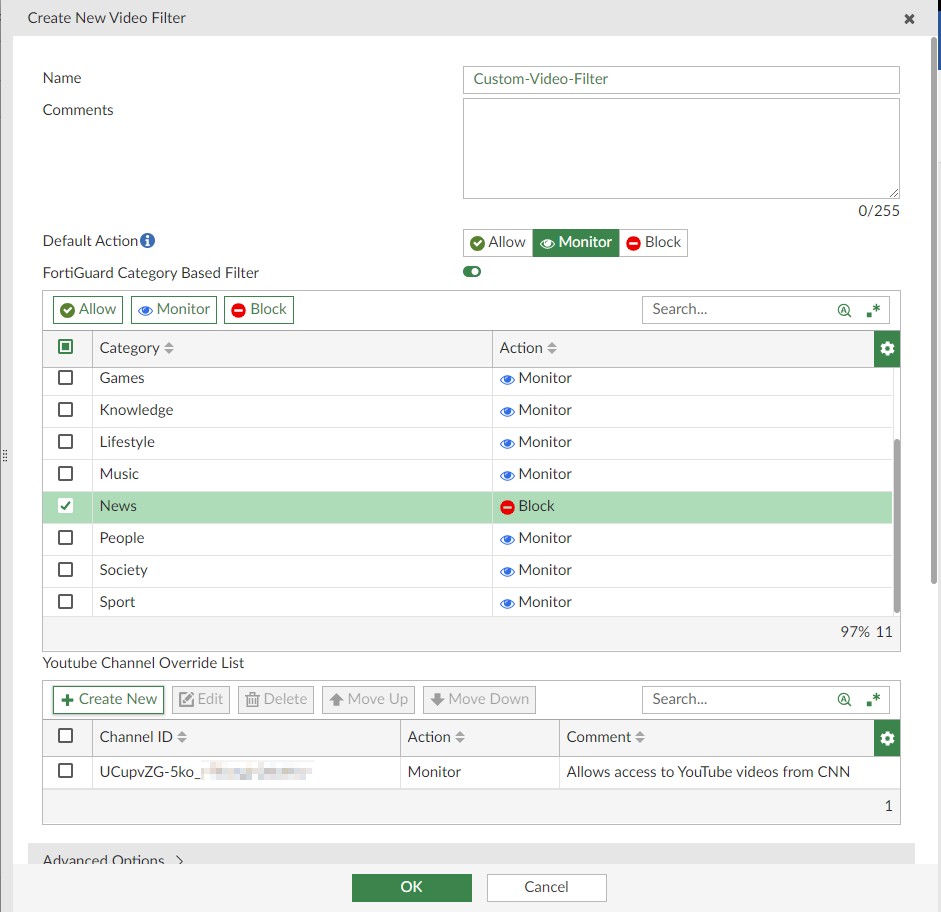
Task: Click the Block icon in News row
Action: 507,507
